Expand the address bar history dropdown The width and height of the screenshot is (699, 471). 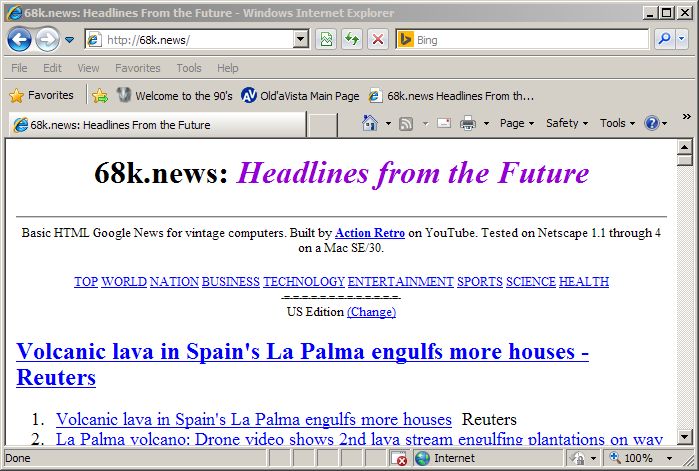coord(301,40)
